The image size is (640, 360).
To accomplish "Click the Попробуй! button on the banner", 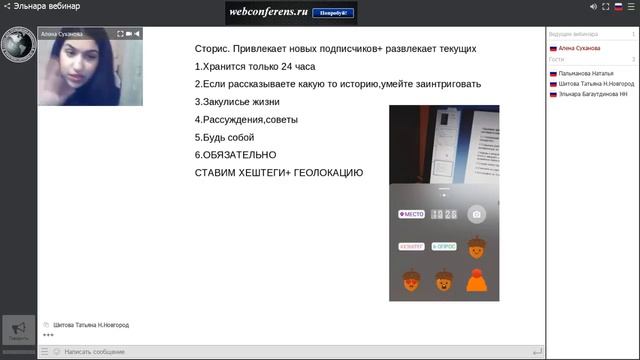I will [x=333, y=13].
